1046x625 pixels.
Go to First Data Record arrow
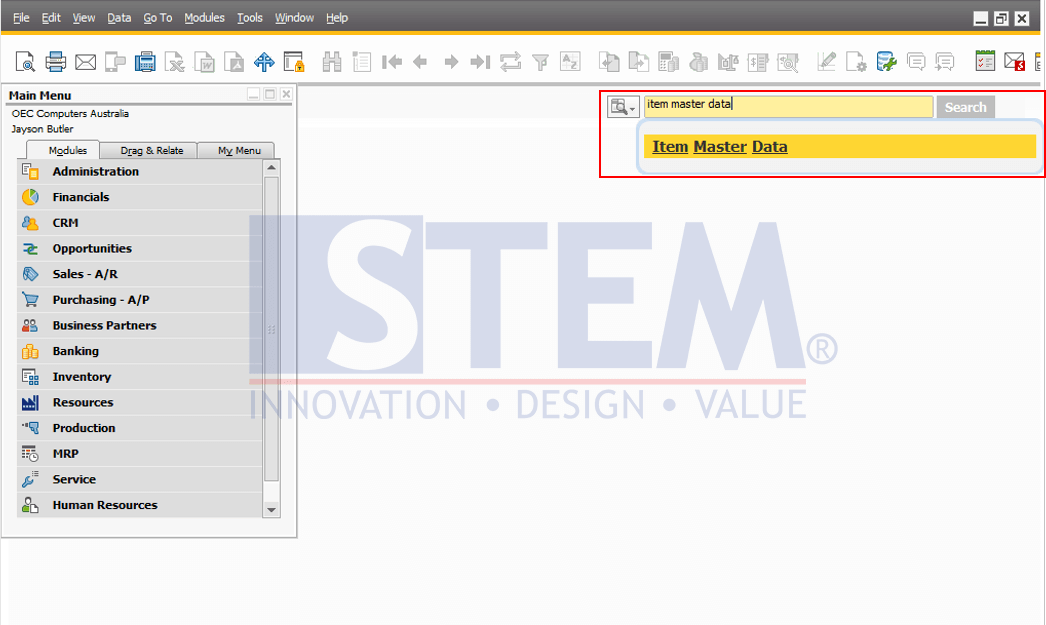(392, 62)
